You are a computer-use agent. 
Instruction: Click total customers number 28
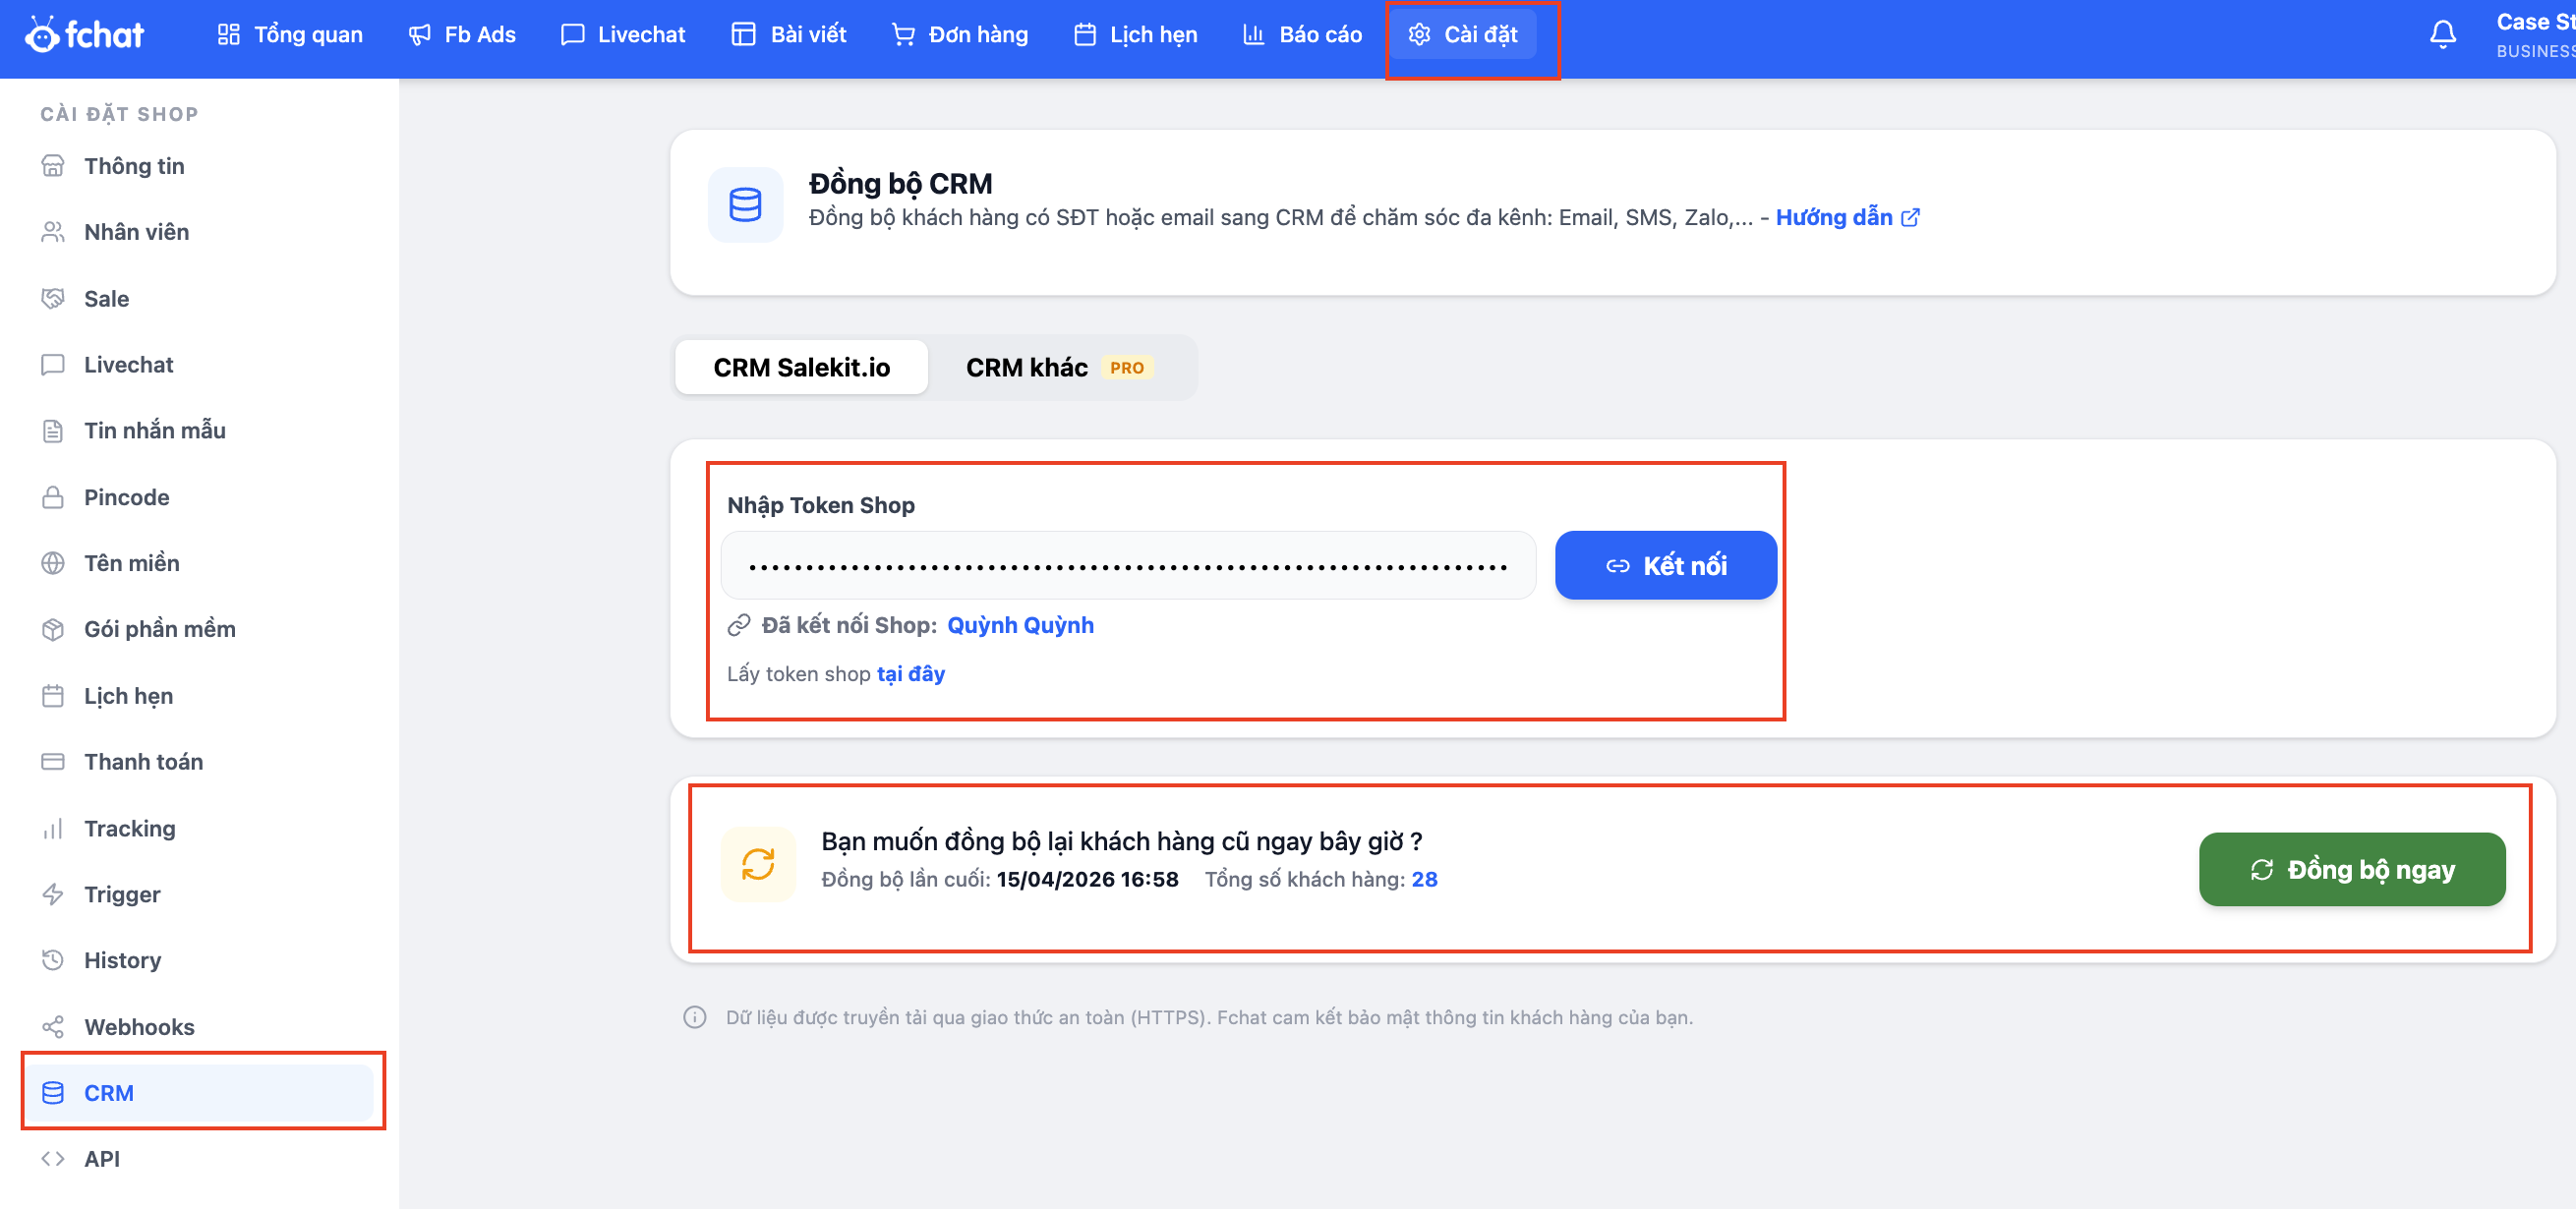click(1424, 879)
